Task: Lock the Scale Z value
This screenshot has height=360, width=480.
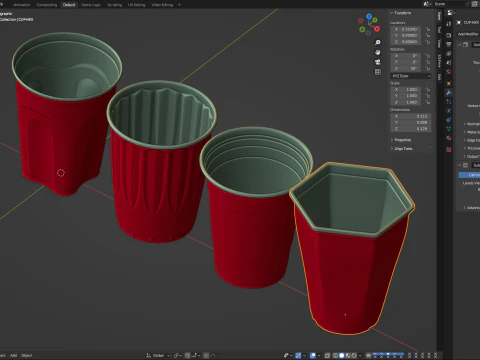Action: tap(428, 102)
